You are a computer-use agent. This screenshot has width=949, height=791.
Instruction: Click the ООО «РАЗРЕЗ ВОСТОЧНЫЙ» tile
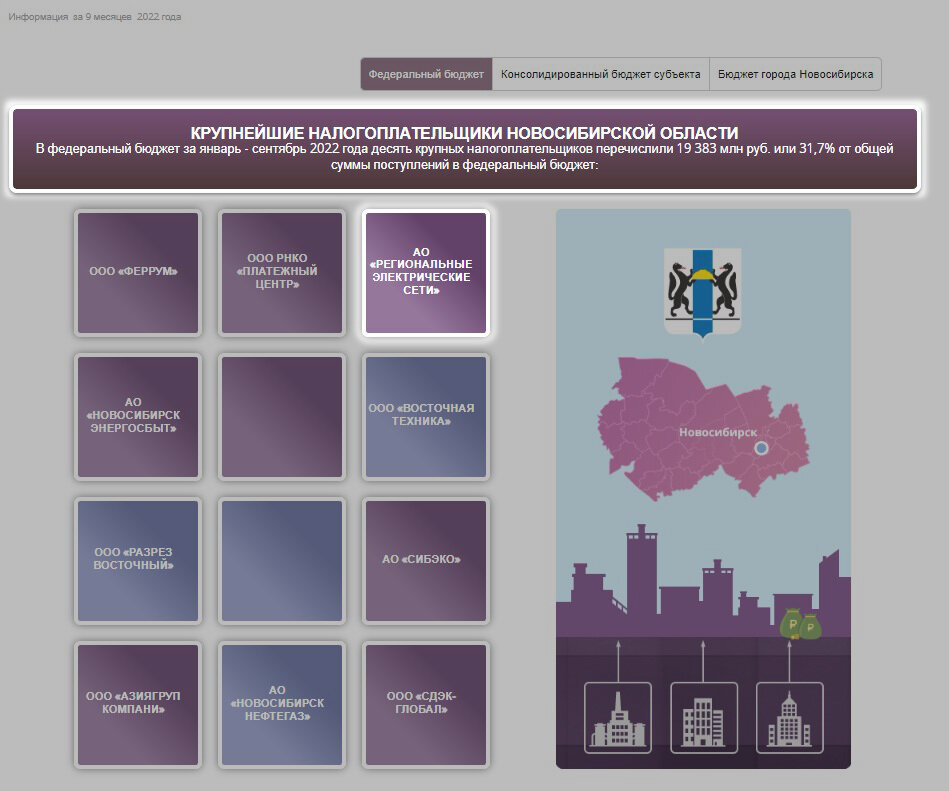[138, 560]
